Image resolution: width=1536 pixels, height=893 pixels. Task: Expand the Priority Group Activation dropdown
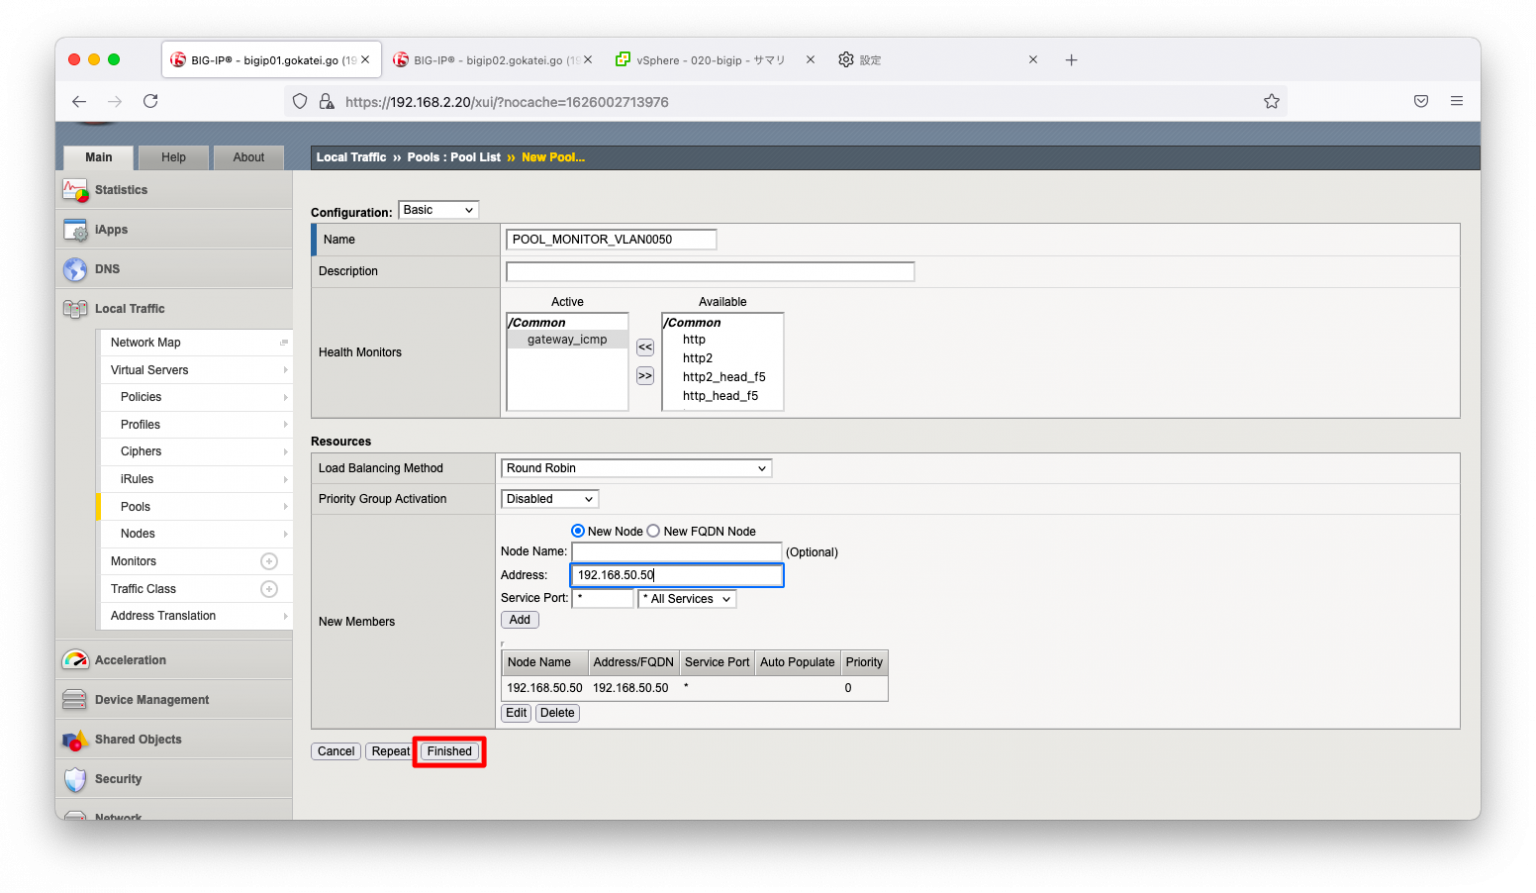(549, 499)
